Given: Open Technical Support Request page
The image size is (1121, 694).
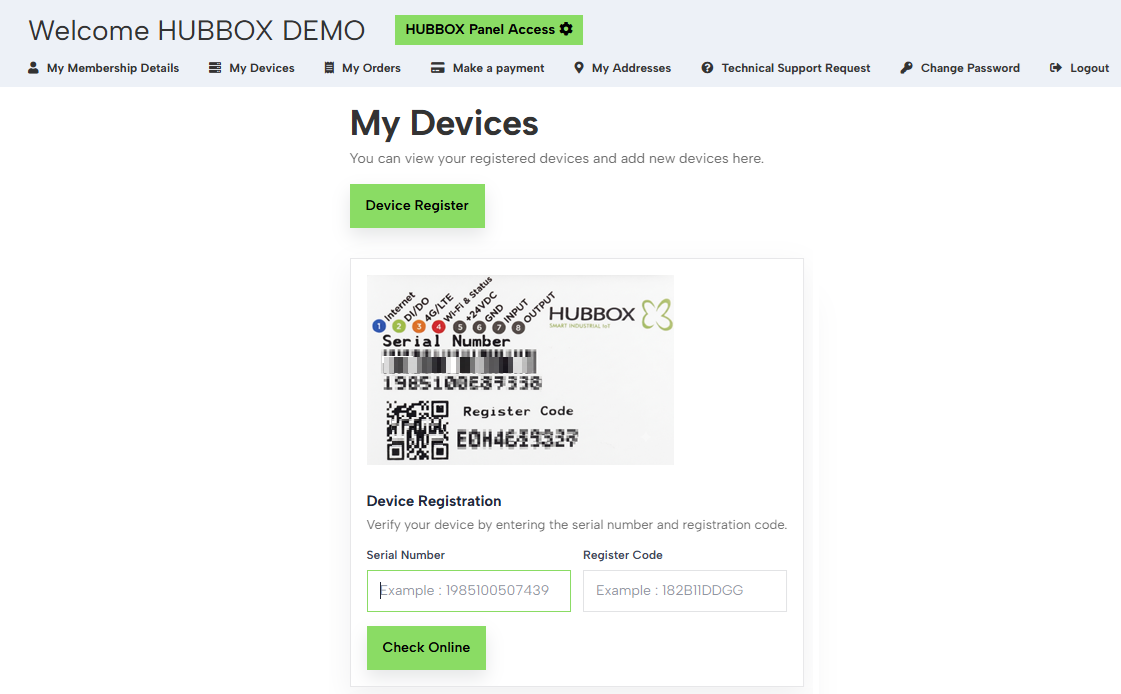Looking at the screenshot, I should (x=786, y=68).
